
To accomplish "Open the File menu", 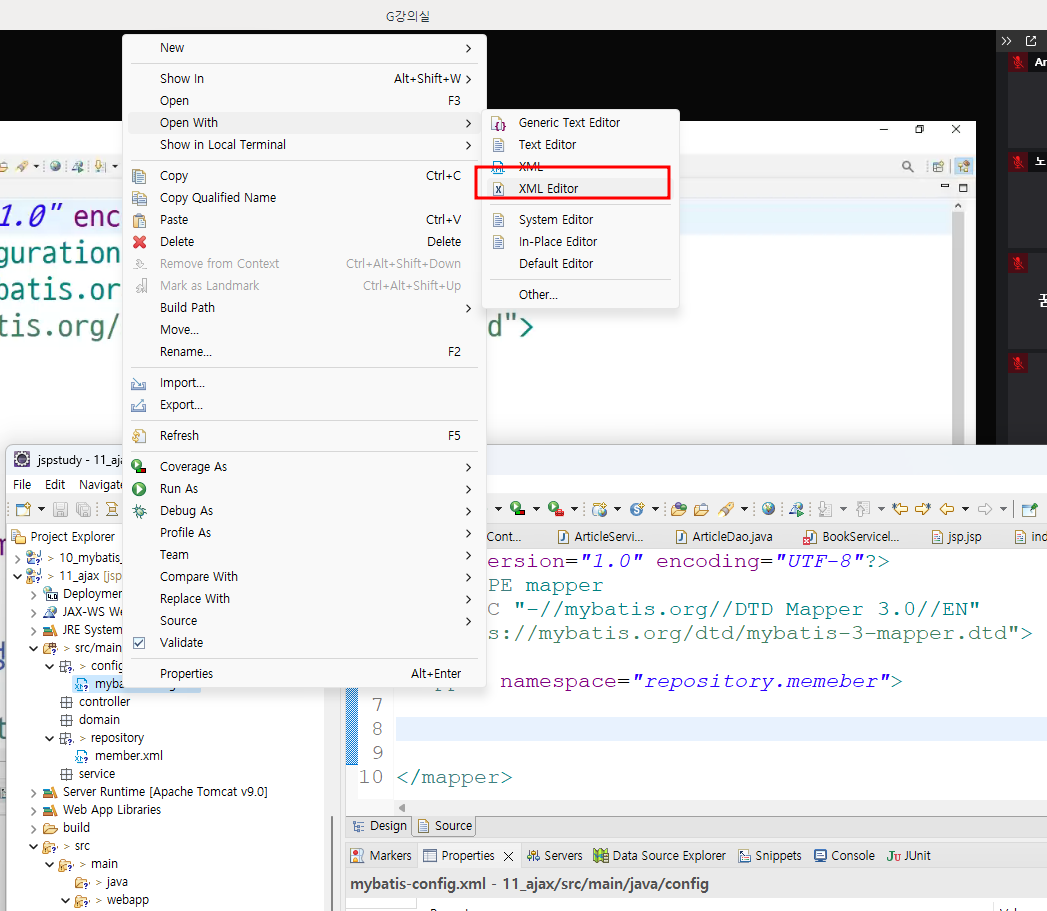I will click(x=22, y=484).
